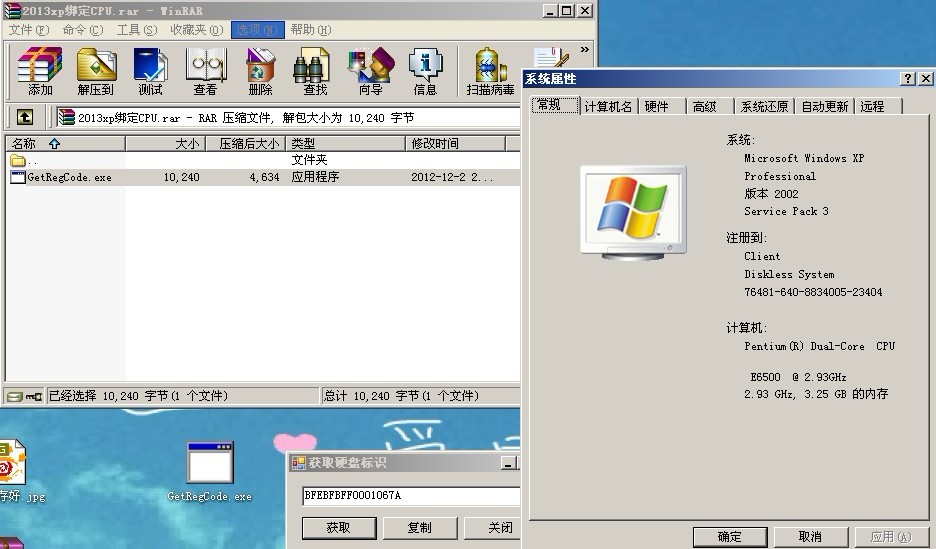Click status bar text '总计 10,240 字节'
The image size is (936, 549).
click(x=401, y=396)
